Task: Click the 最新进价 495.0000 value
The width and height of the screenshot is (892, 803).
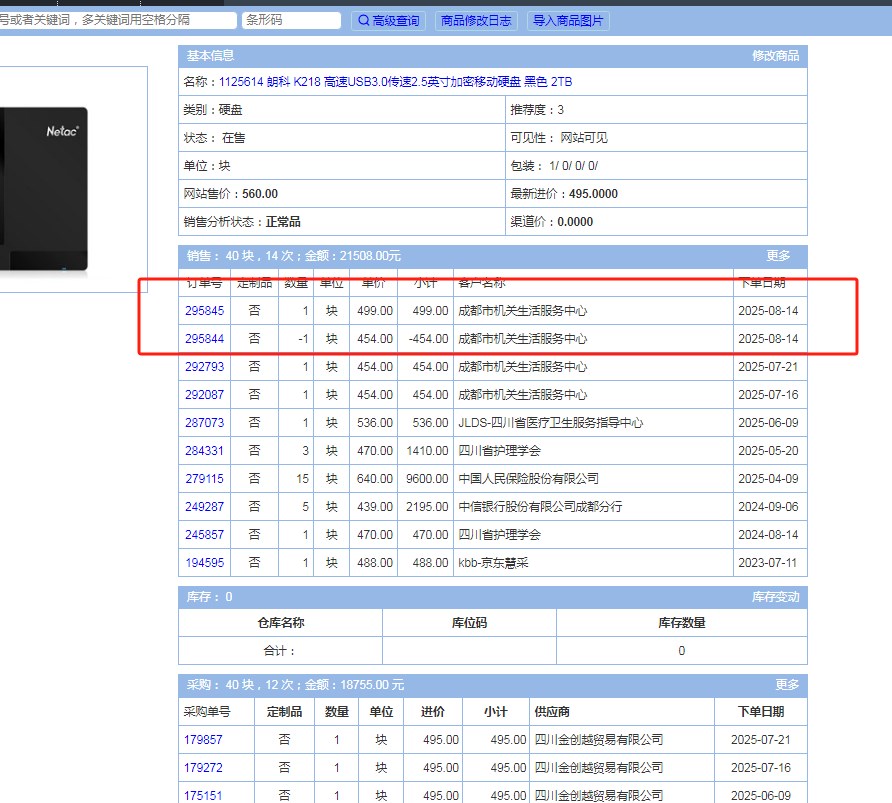Action: (x=593, y=194)
